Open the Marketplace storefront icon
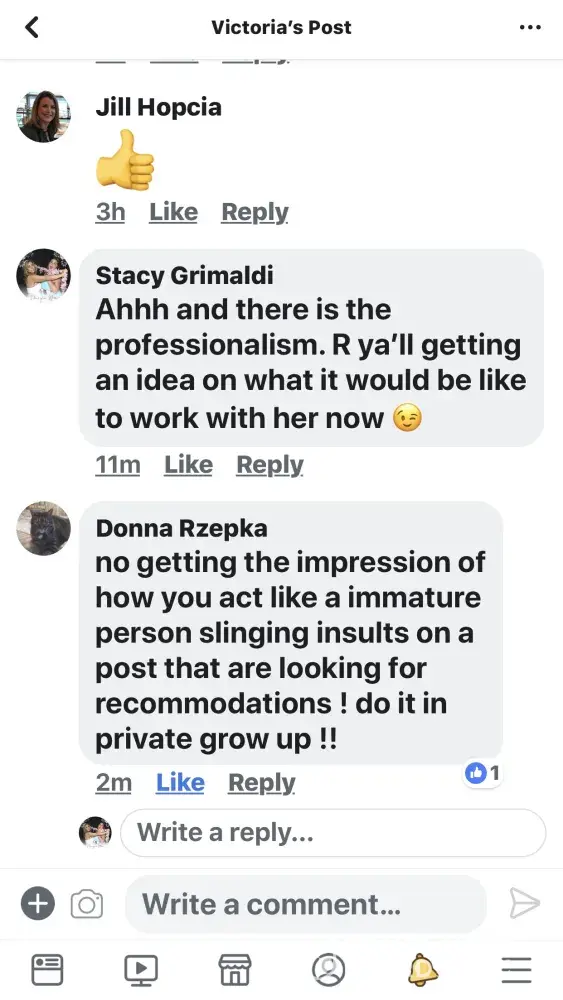 pos(235,970)
